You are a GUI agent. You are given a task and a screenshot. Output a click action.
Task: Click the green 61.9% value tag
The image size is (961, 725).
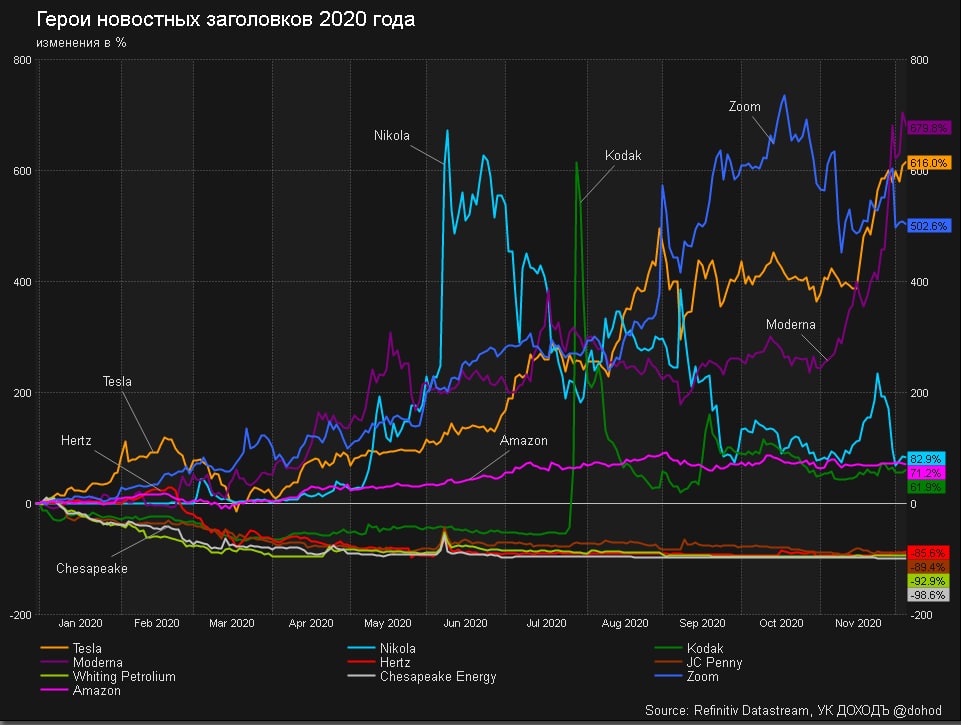coord(926,487)
